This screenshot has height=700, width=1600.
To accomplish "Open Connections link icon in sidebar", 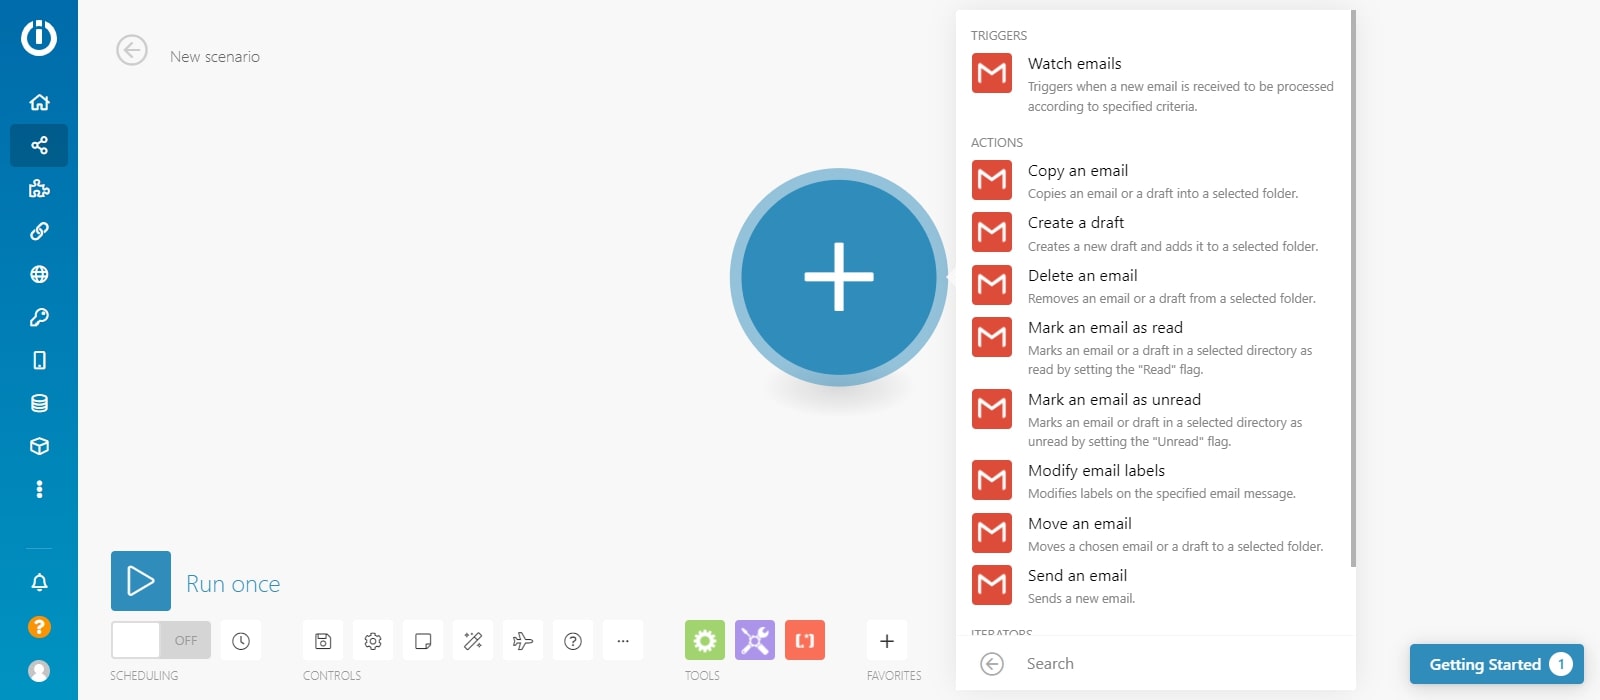I will point(39,231).
